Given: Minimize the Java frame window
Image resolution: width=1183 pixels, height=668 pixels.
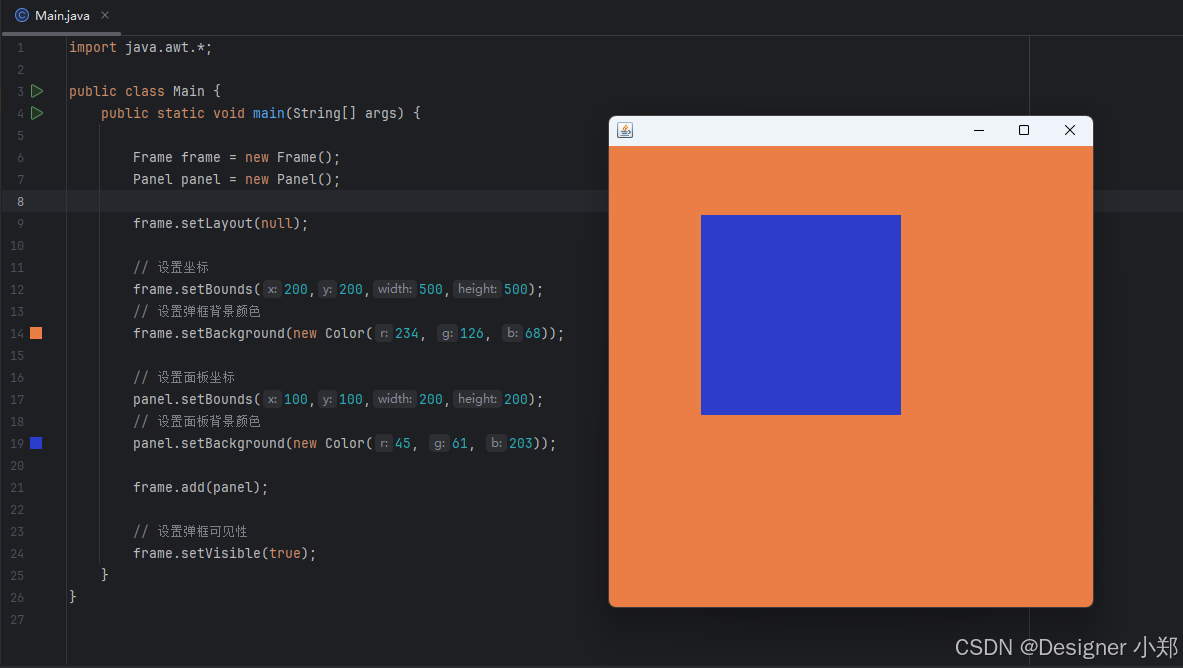Looking at the screenshot, I should point(979,130).
